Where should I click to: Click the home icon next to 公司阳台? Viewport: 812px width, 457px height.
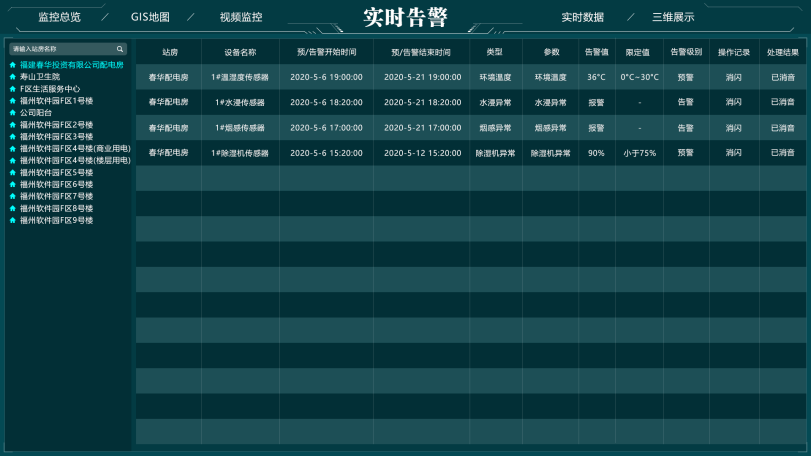13,113
